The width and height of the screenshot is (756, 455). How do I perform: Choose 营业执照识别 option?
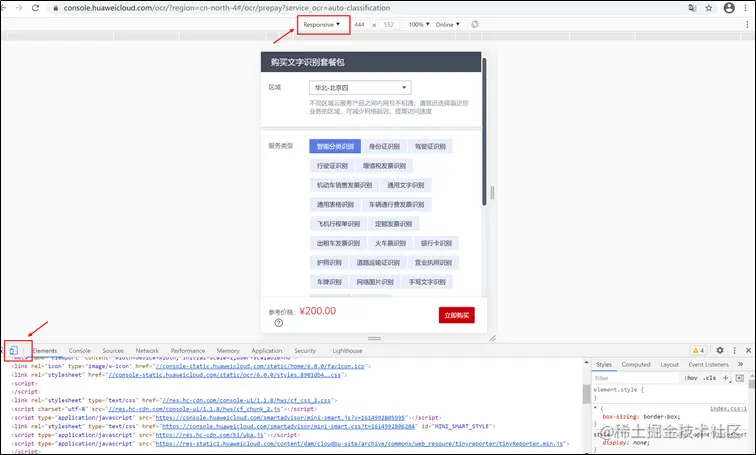coord(433,262)
